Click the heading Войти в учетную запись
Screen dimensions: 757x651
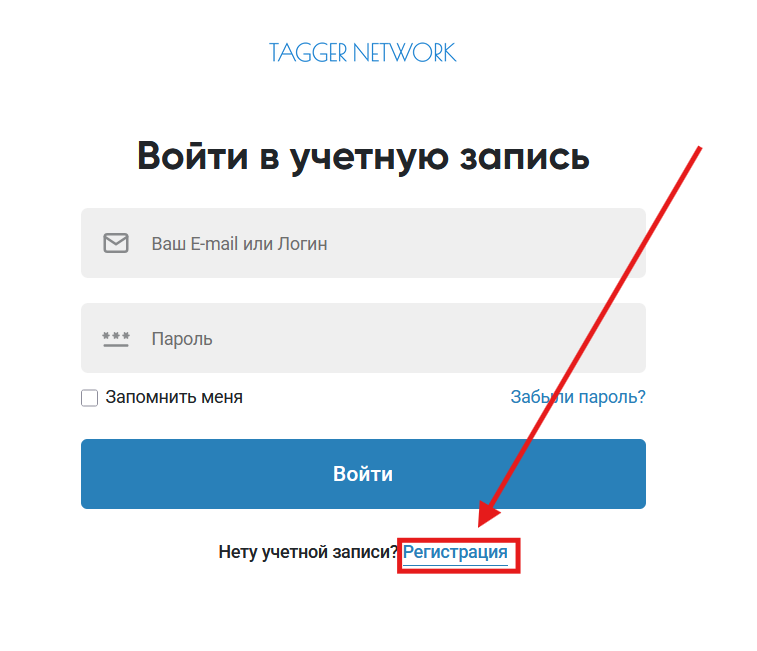pyautogui.click(x=363, y=157)
